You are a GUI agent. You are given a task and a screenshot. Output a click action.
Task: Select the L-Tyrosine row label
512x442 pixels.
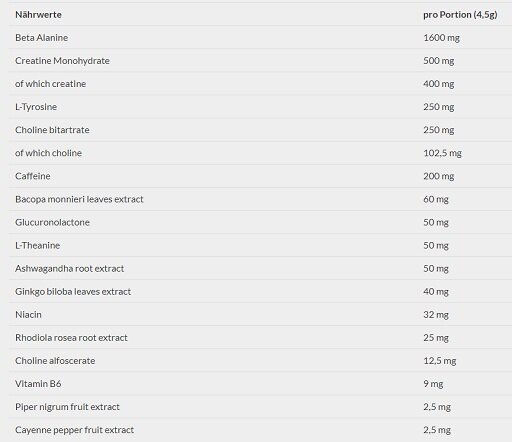pos(36,107)
